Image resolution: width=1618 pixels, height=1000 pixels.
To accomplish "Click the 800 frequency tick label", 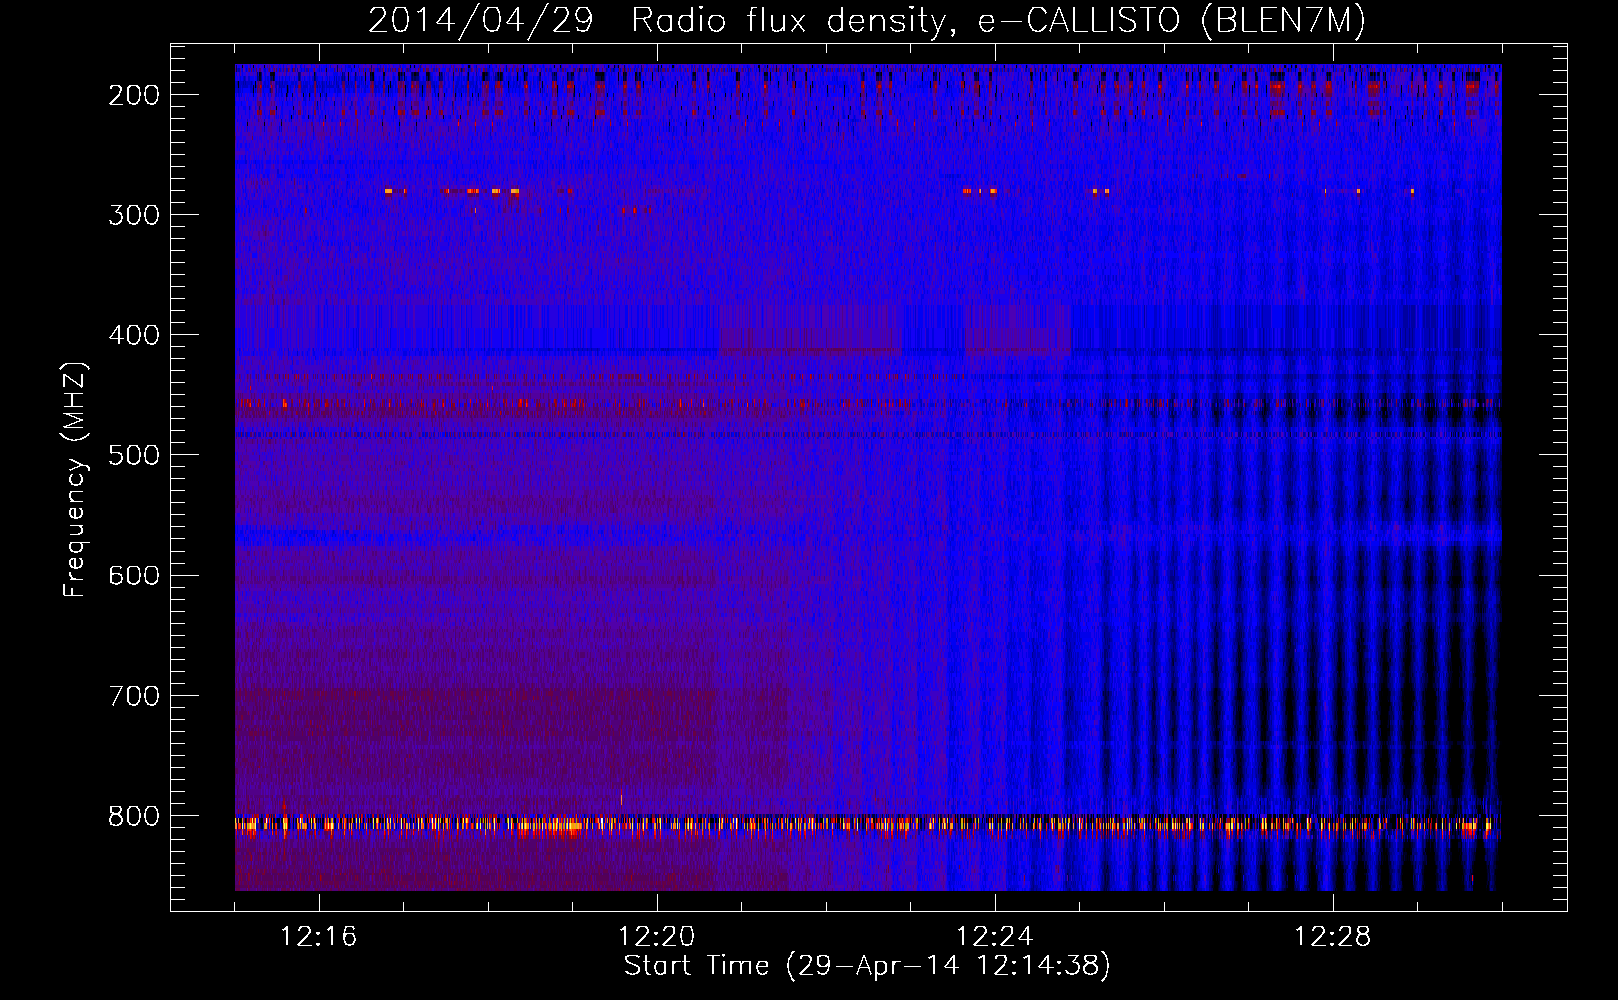I will click(x=134, y=816).
